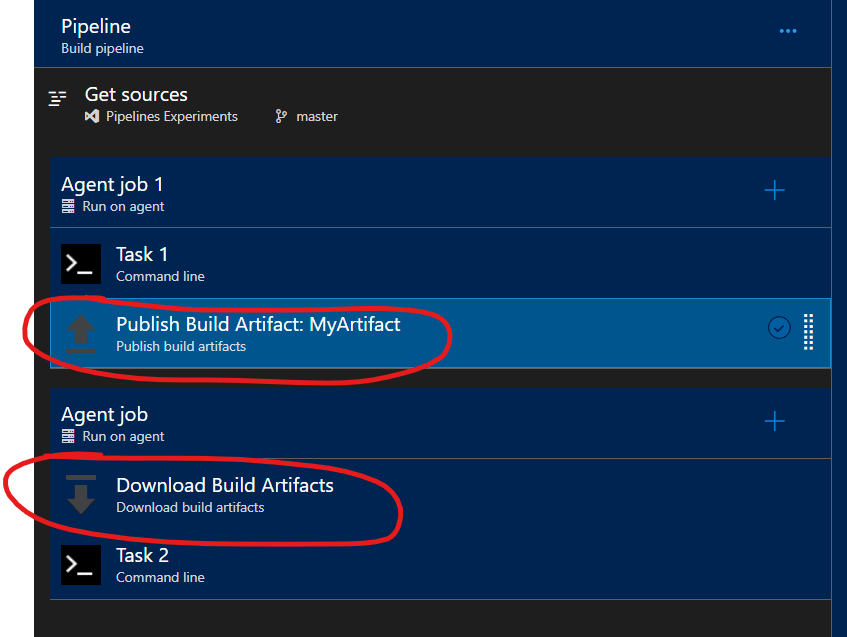Image resolution: width=847 pixels, height=637 pixels.
Task: Select the Pipeline header
Action: tap(432, 33)
